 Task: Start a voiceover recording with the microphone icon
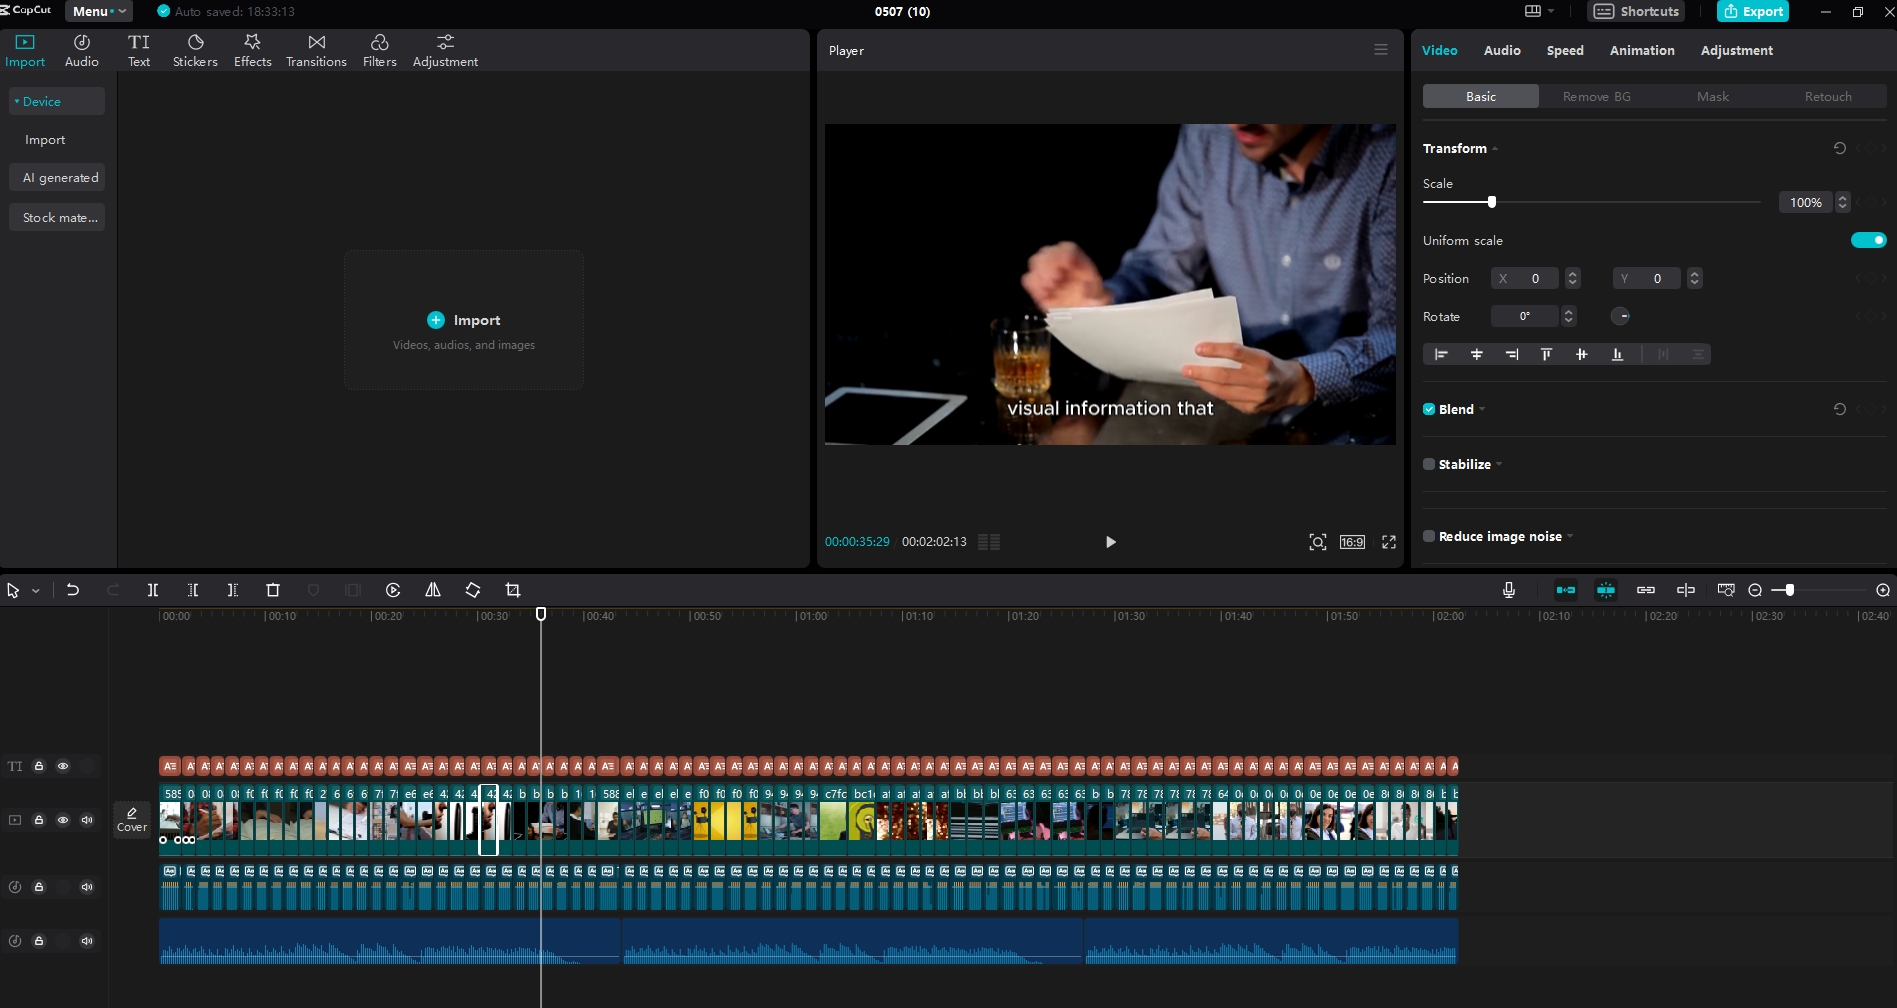(1508, 590)
